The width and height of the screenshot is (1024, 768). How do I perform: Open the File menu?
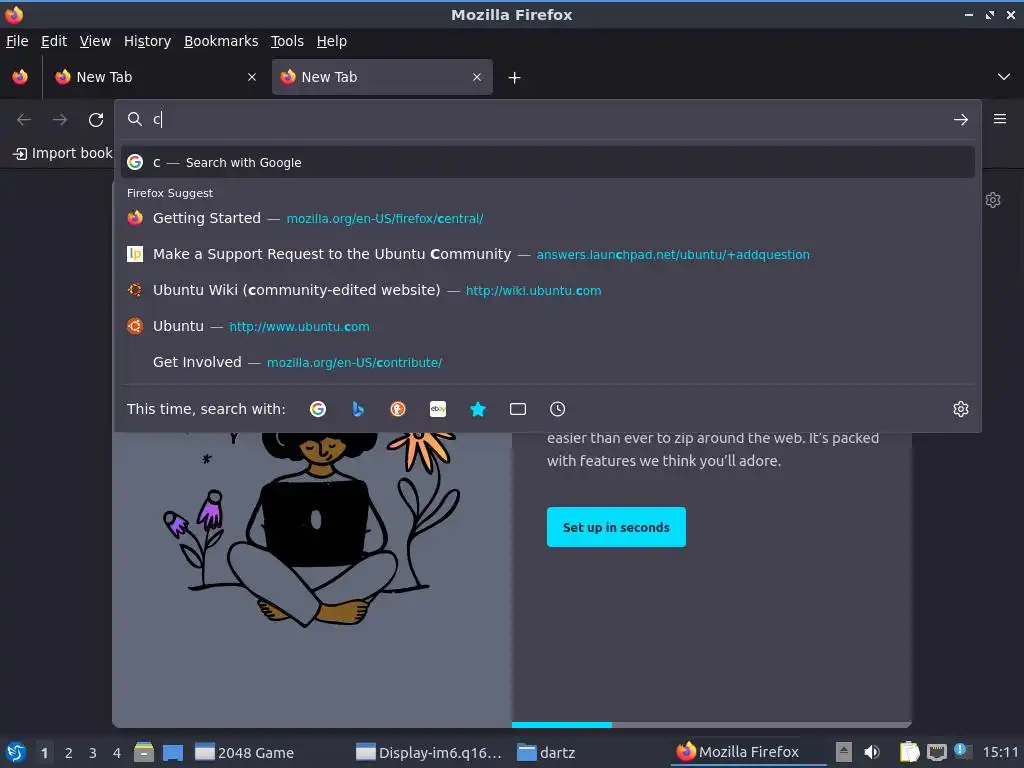(x=17, y=41)
